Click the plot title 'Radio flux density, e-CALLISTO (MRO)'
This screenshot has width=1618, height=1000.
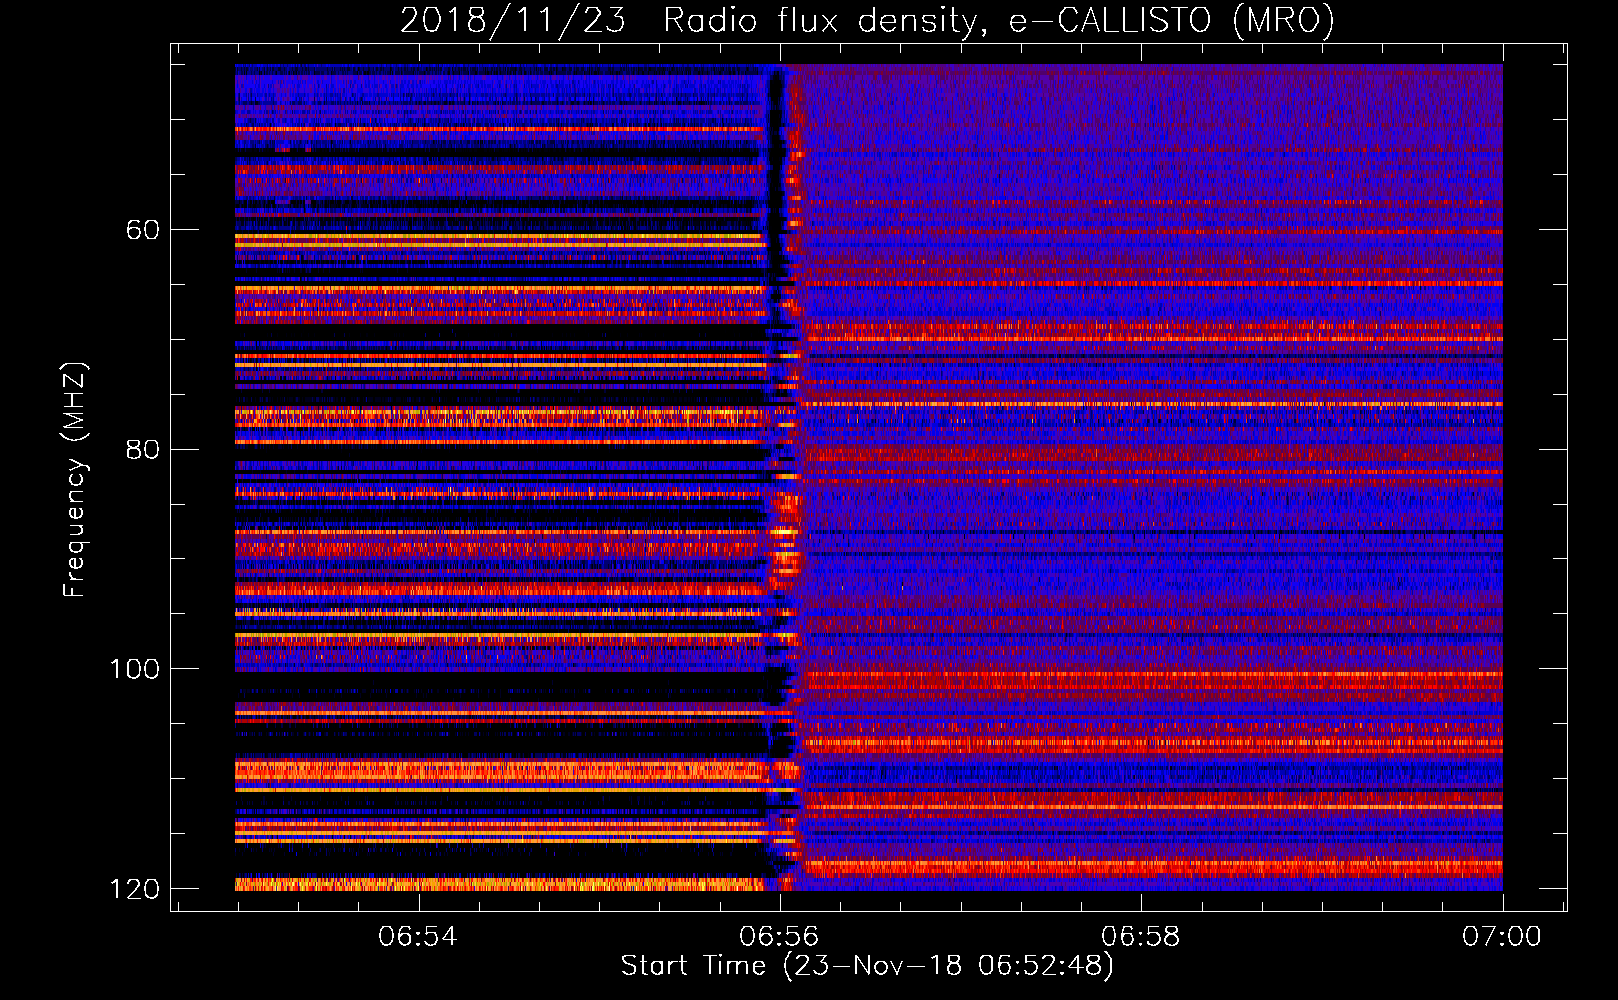tap(998, 20)
